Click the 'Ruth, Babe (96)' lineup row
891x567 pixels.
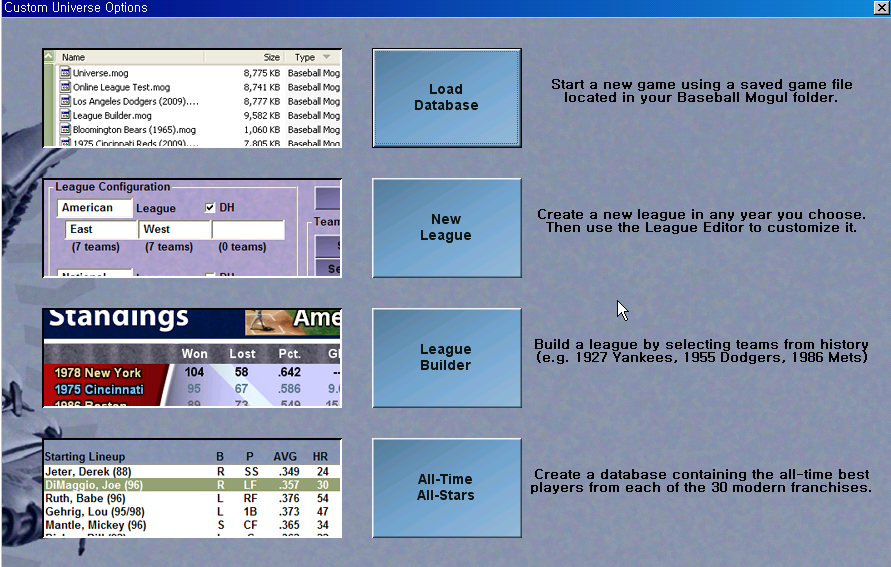click(x=192, y=498)
